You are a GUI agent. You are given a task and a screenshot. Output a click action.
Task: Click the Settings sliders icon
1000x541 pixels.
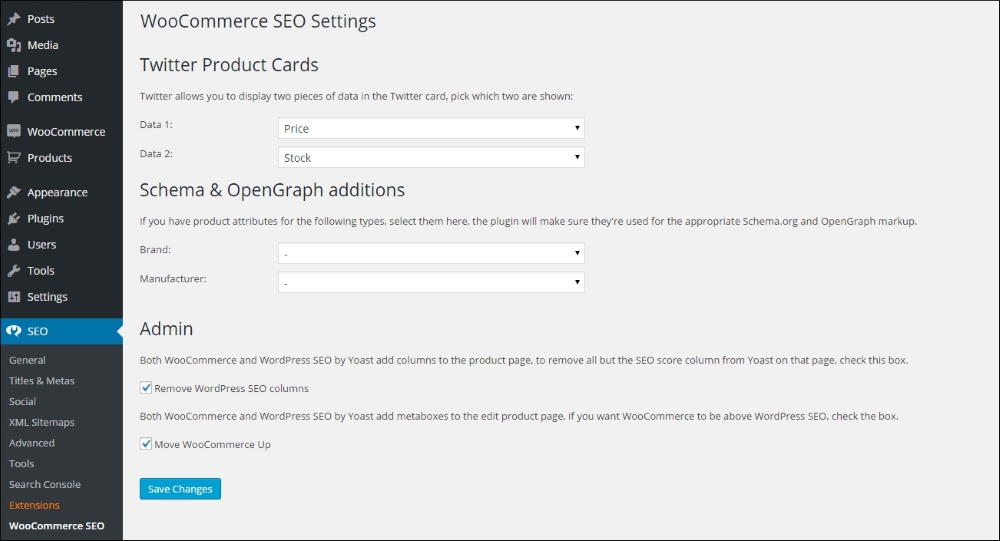click(13, 297)
